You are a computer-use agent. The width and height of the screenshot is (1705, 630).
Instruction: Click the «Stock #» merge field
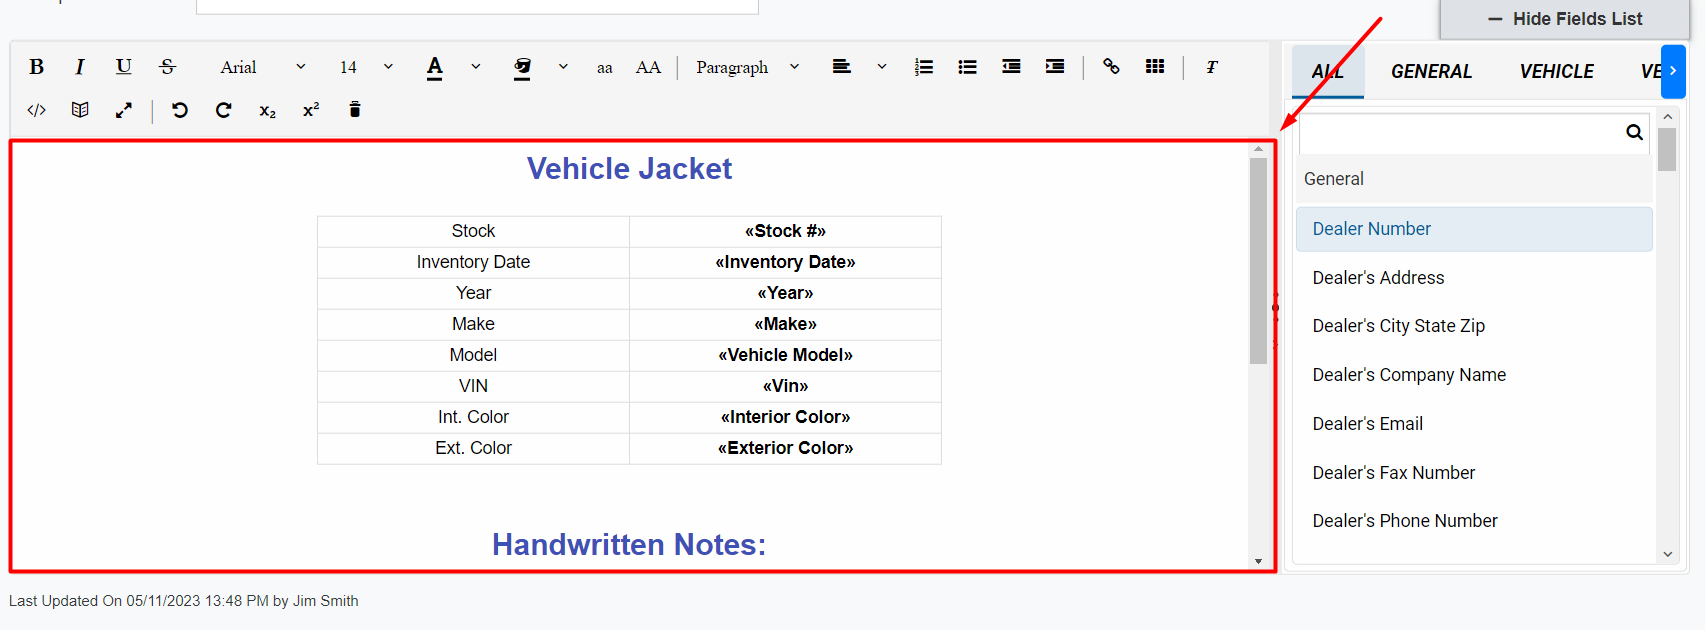(785, 231)
